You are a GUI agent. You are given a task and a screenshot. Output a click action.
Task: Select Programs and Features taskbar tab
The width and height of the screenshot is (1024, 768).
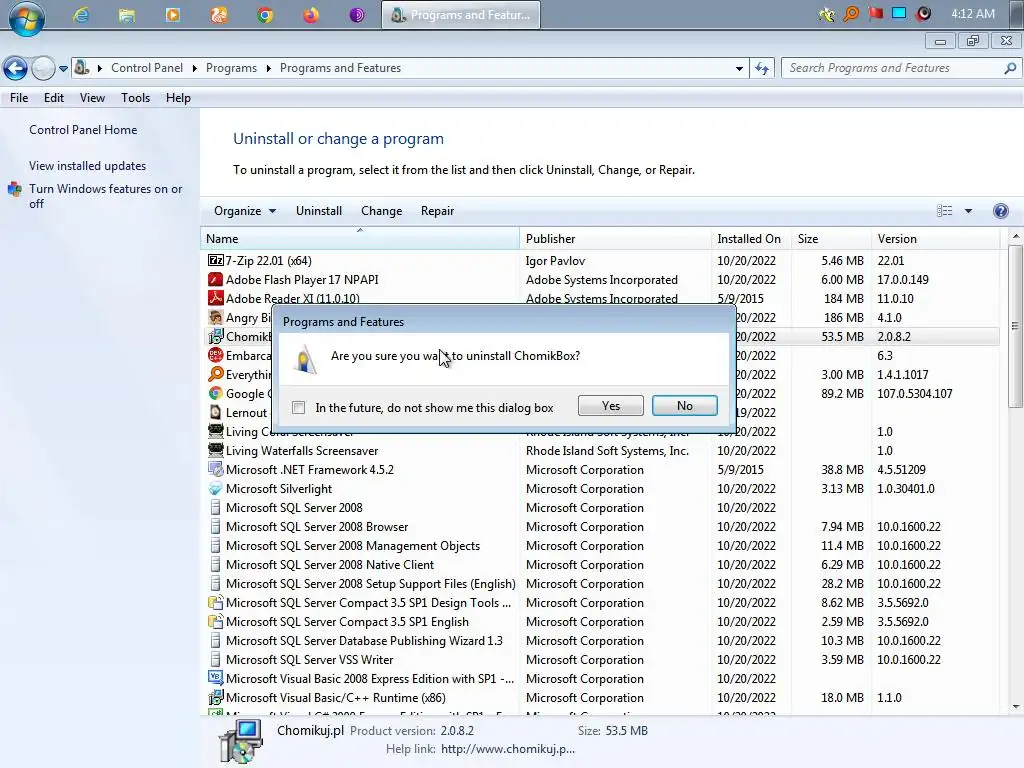pyautogui.click(x=461, y=14)
